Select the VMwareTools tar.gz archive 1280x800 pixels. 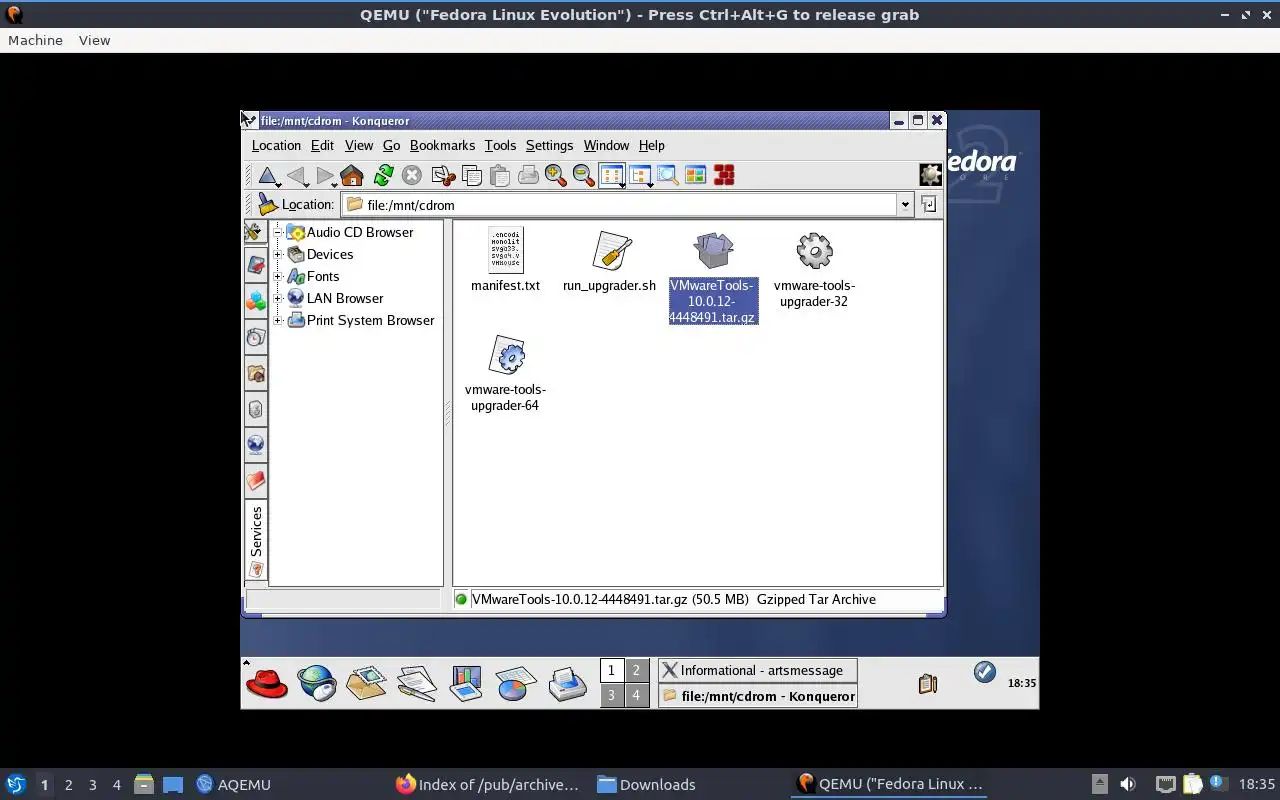(x=713, y=277)
